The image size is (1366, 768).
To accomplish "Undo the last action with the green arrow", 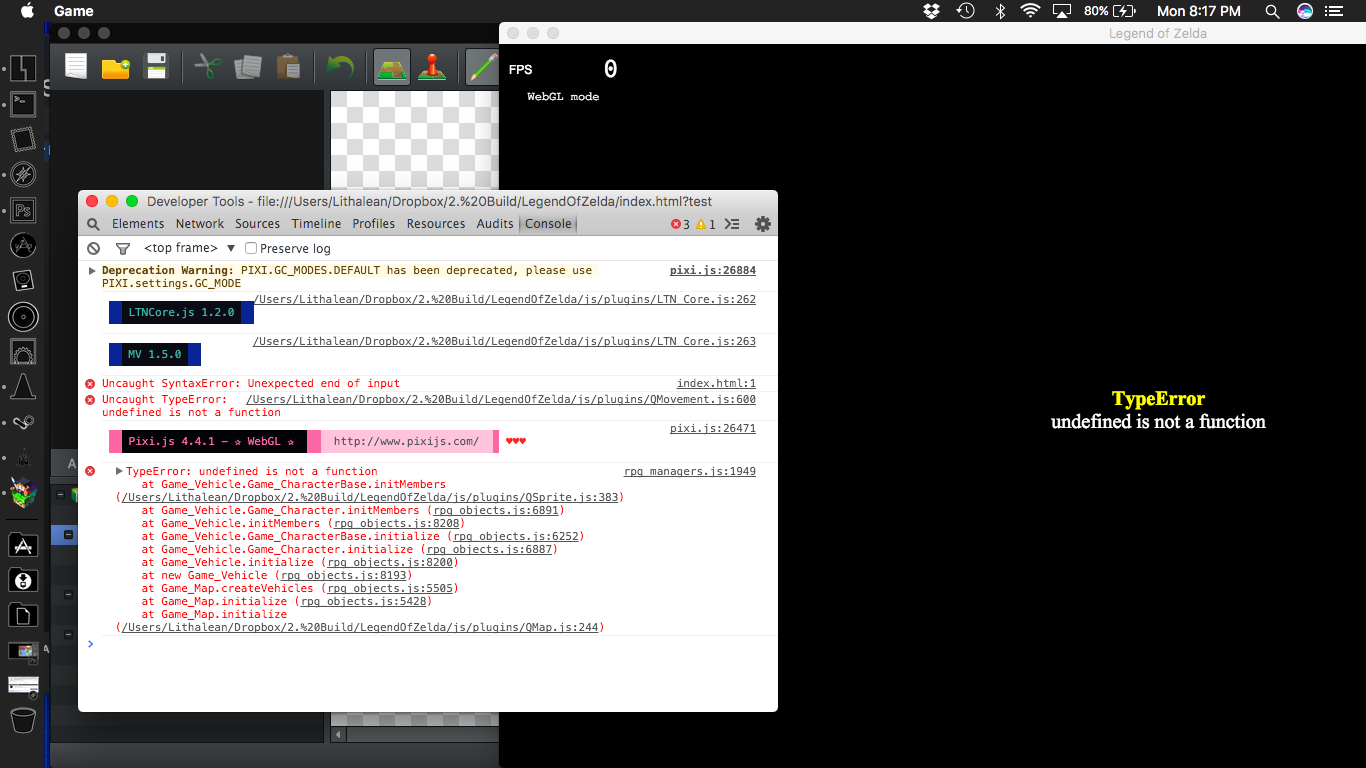I will (x=340, y=67).
